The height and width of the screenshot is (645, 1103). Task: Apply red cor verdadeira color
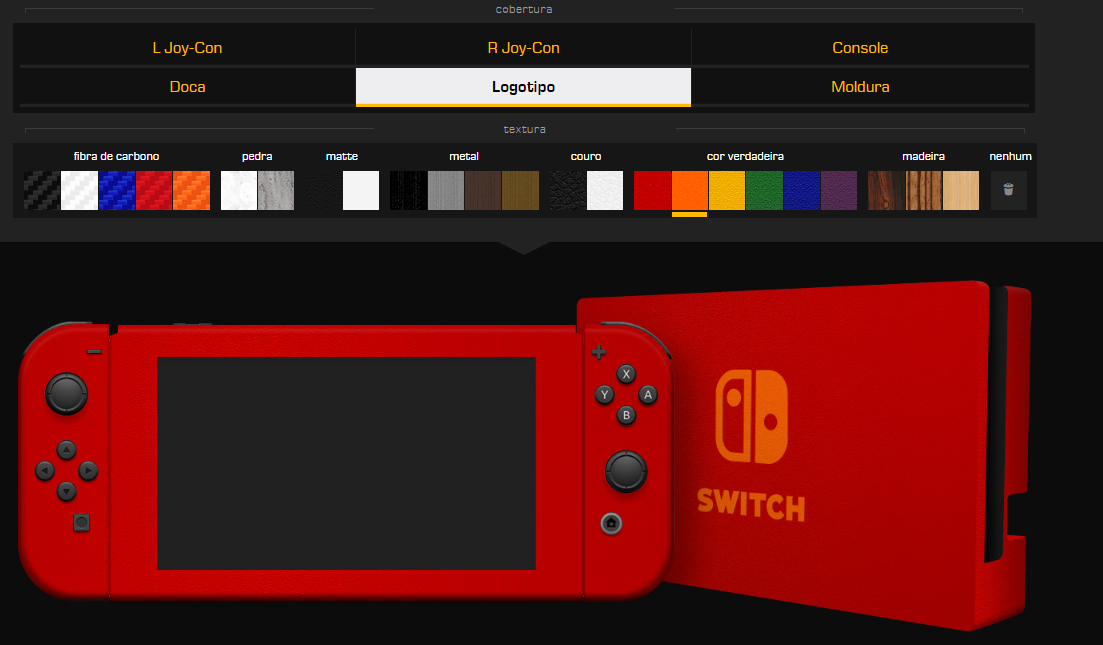click(652, 191)
